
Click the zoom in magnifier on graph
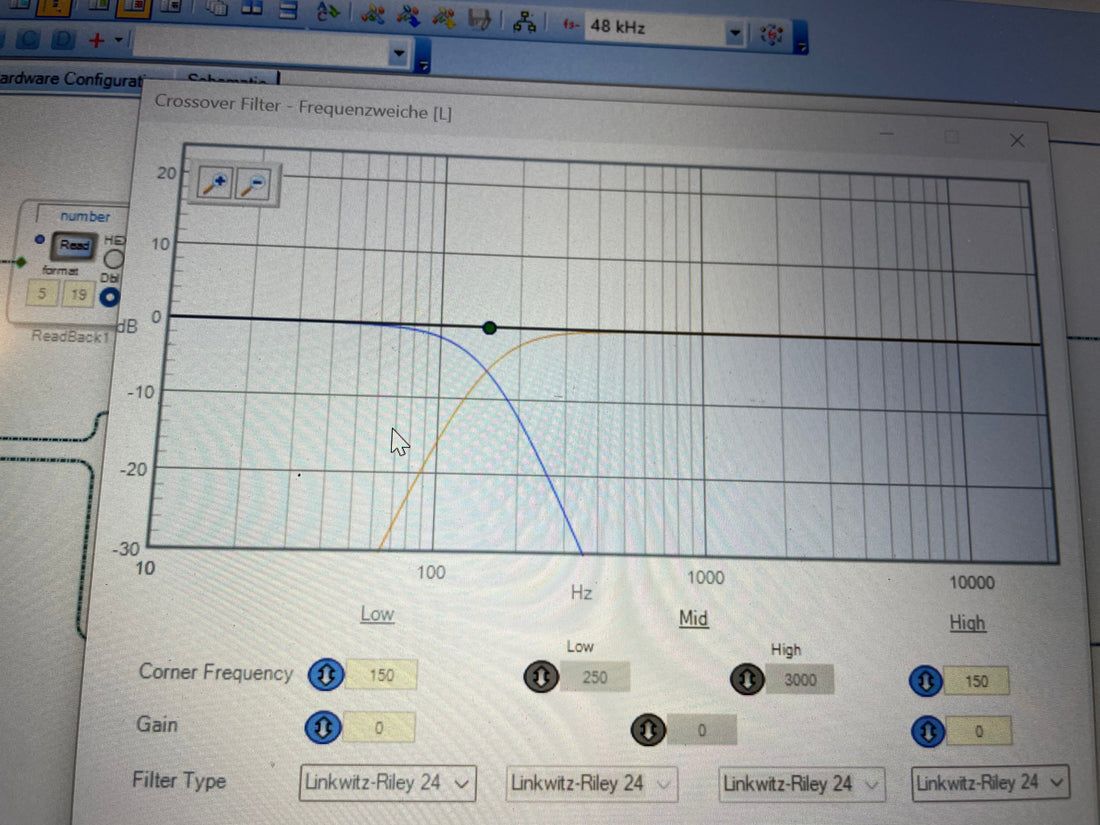pyautogui.click(x=216, y=183)
